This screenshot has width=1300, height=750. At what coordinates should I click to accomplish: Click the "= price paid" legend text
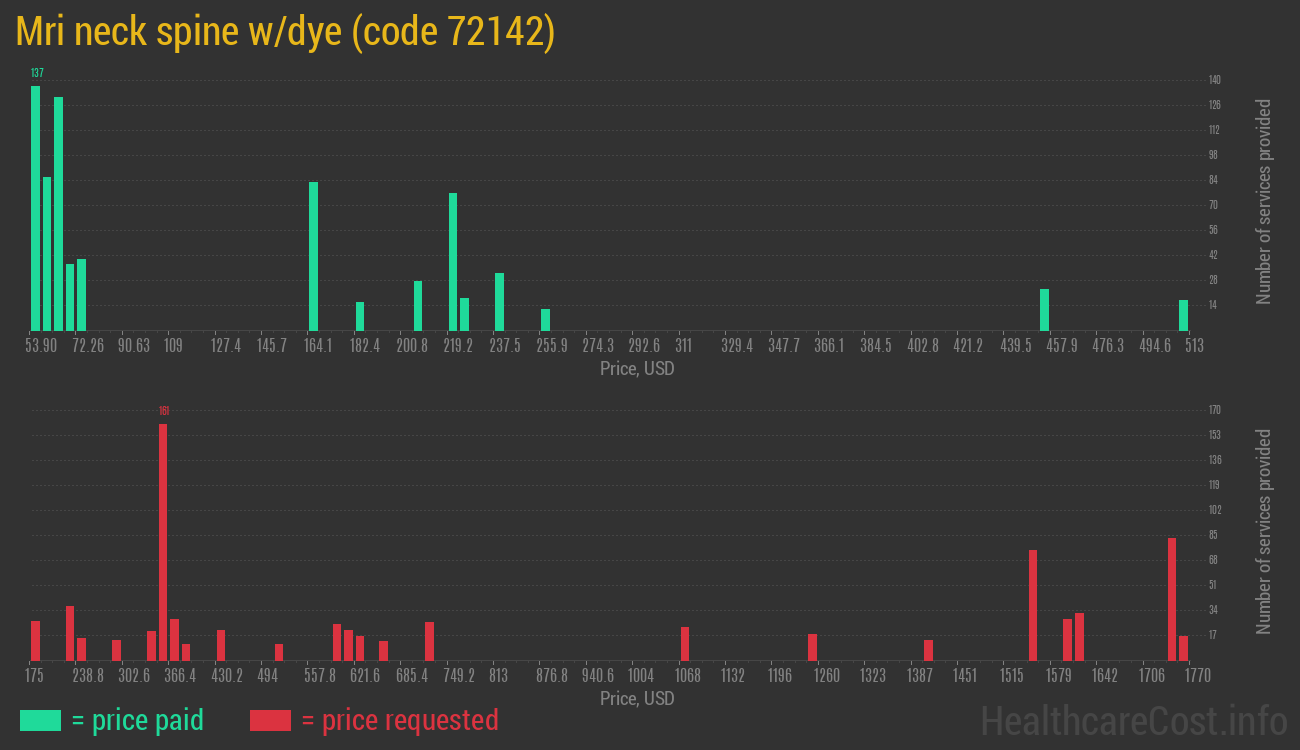pos(138,720)
